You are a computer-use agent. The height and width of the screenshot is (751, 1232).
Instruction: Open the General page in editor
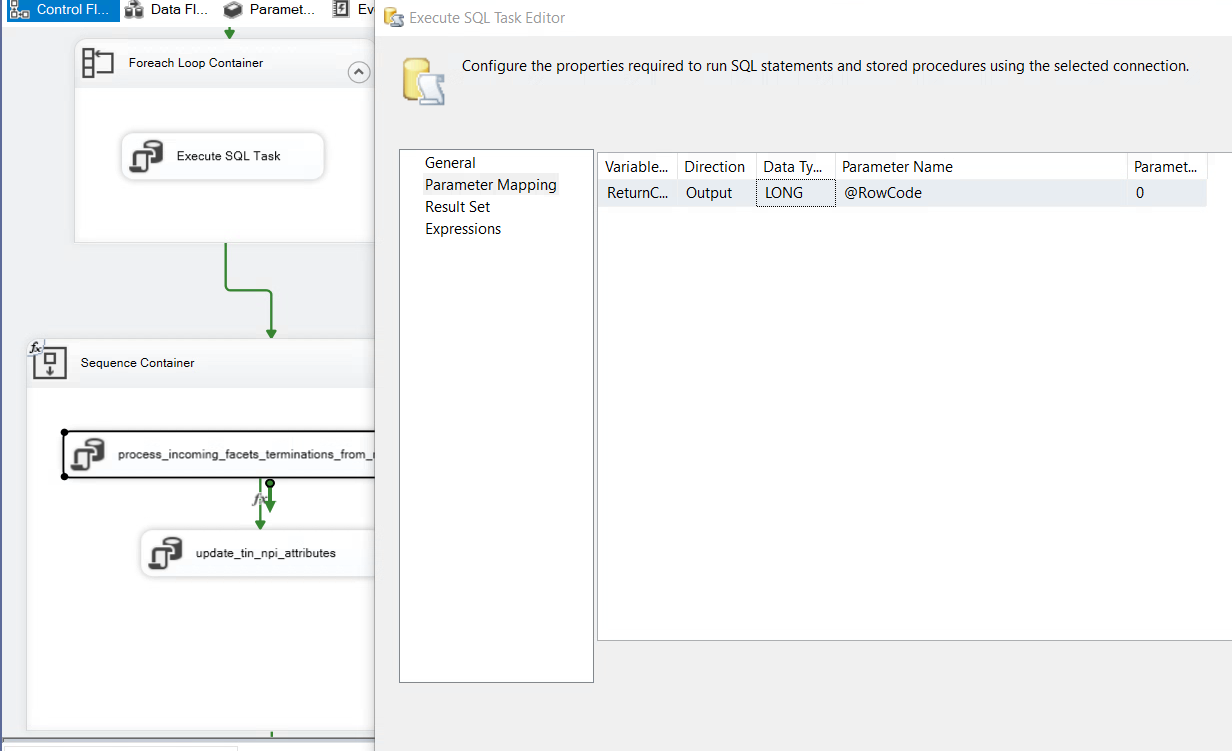450,163
